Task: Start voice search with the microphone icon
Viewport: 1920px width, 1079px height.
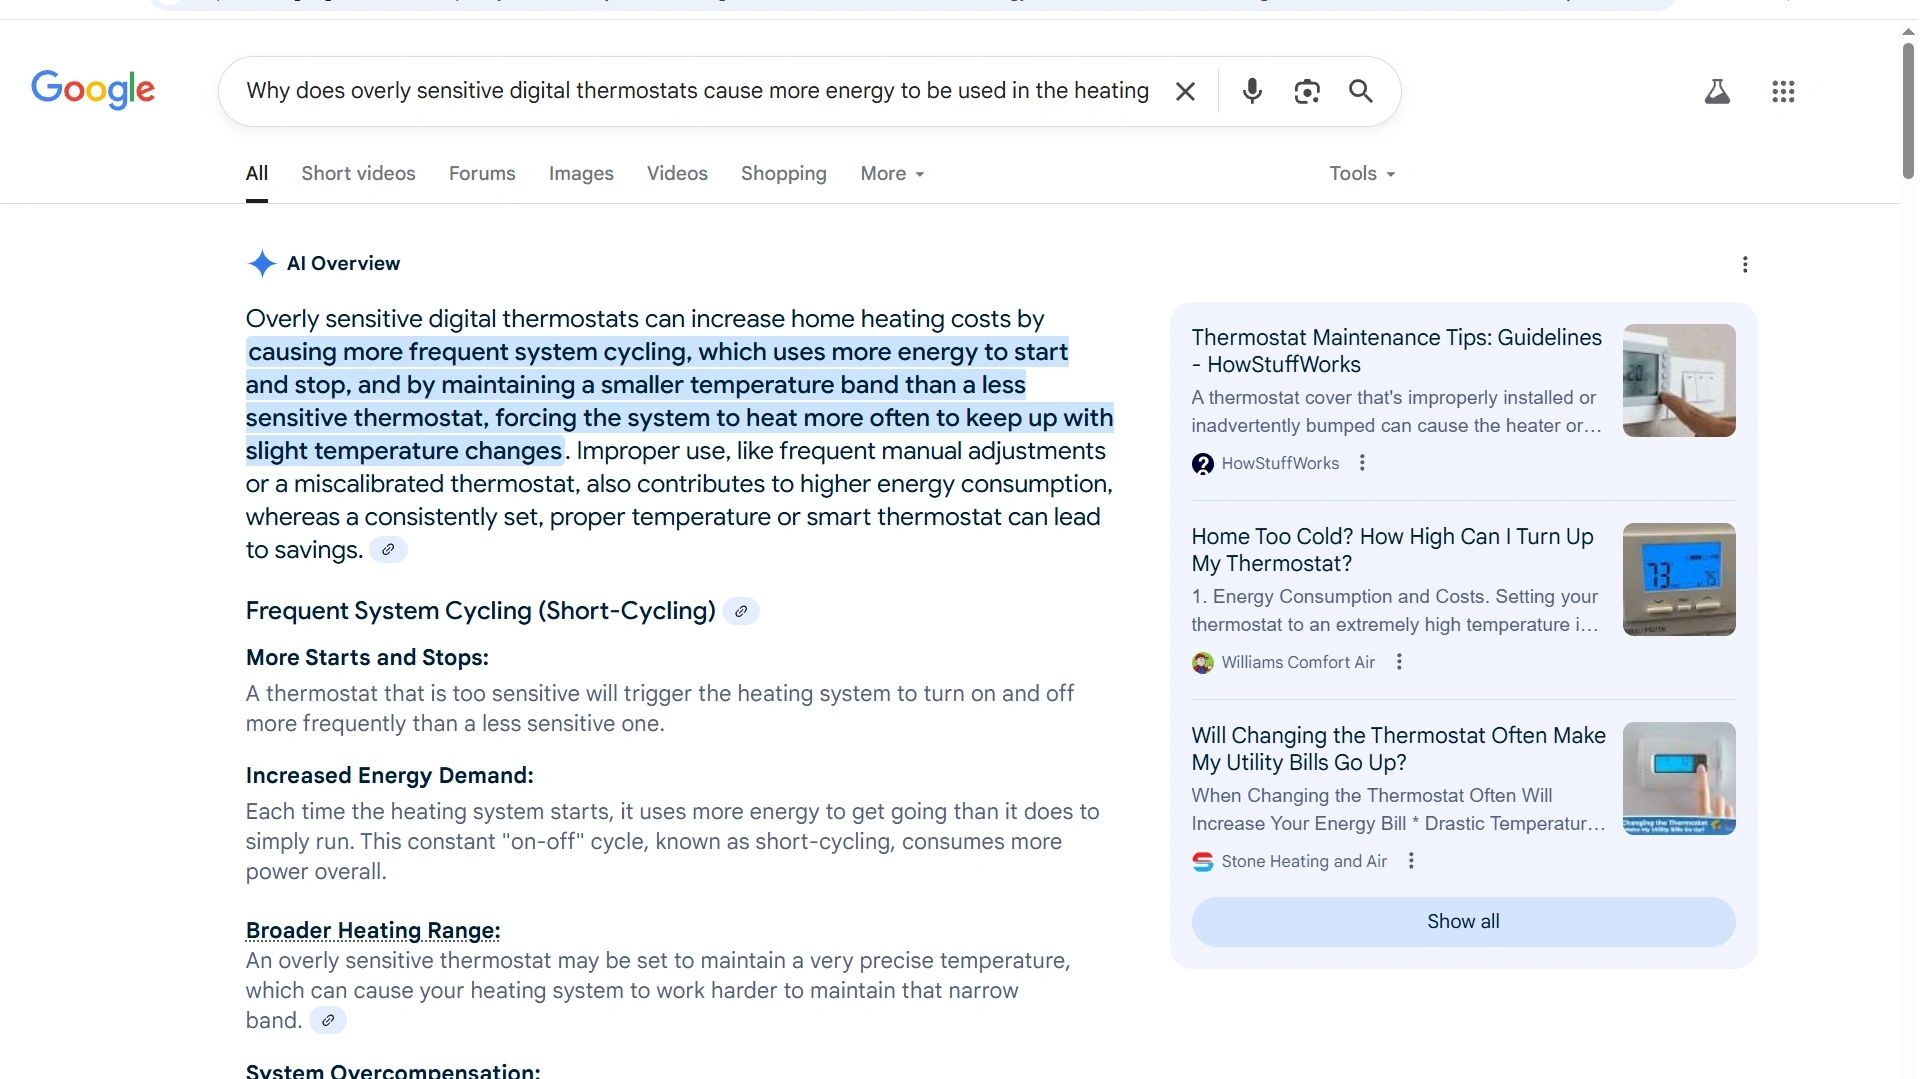Action: point(1252,91)
